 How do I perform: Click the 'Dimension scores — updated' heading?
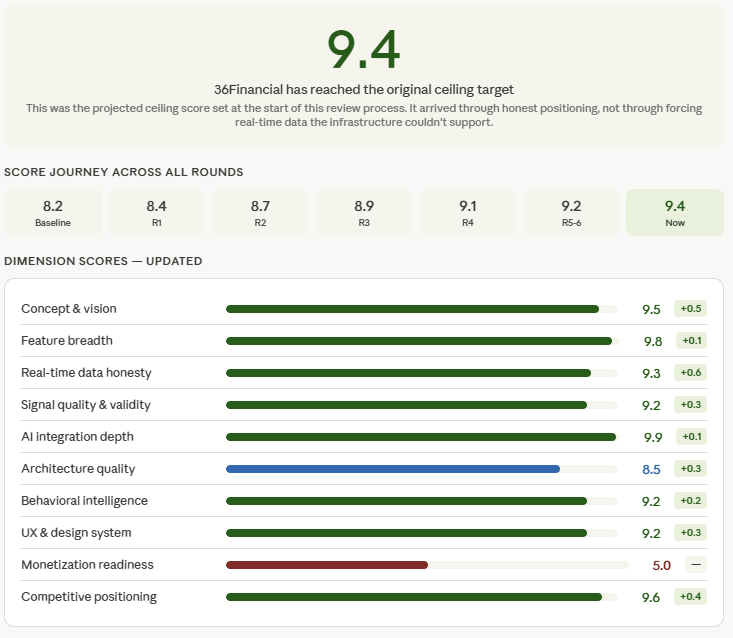point(103,261)
